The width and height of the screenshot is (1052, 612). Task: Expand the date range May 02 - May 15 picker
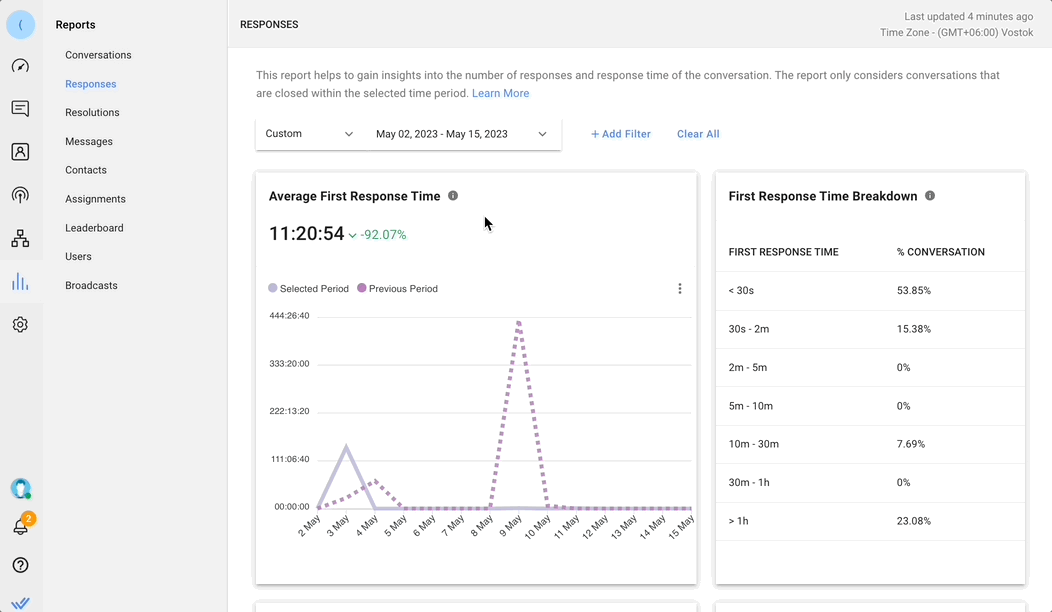[460, 134]
